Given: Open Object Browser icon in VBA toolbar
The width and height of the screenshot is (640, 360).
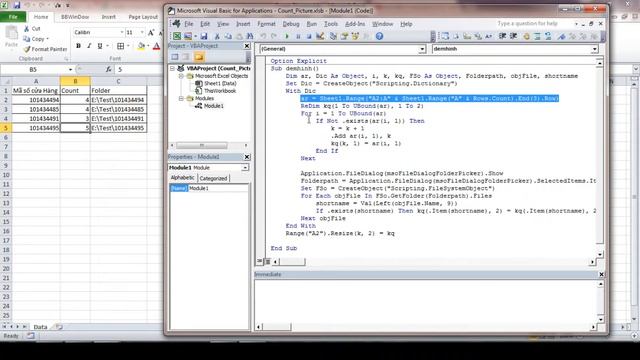Looking at the screenshot, I should tap(355, 36).
